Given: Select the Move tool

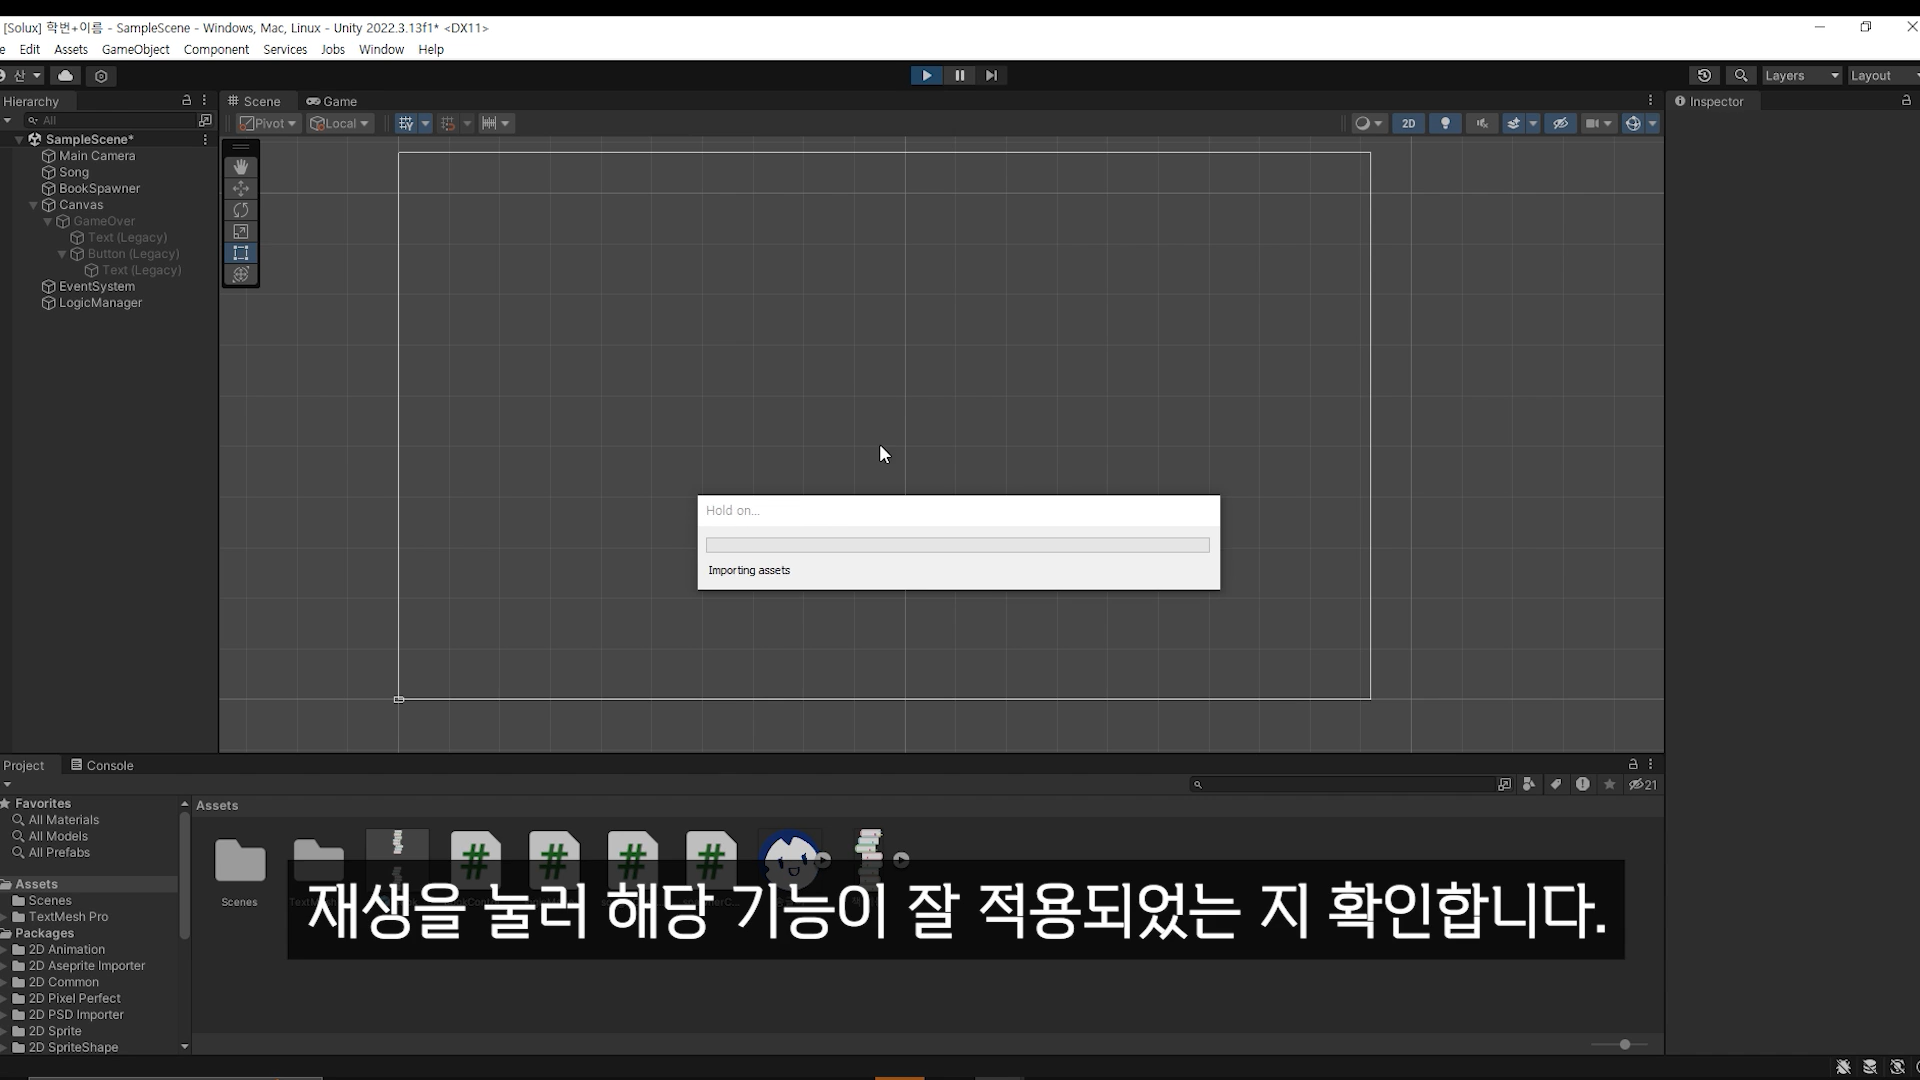Looking at the screenshot, I should click(241, 189).
